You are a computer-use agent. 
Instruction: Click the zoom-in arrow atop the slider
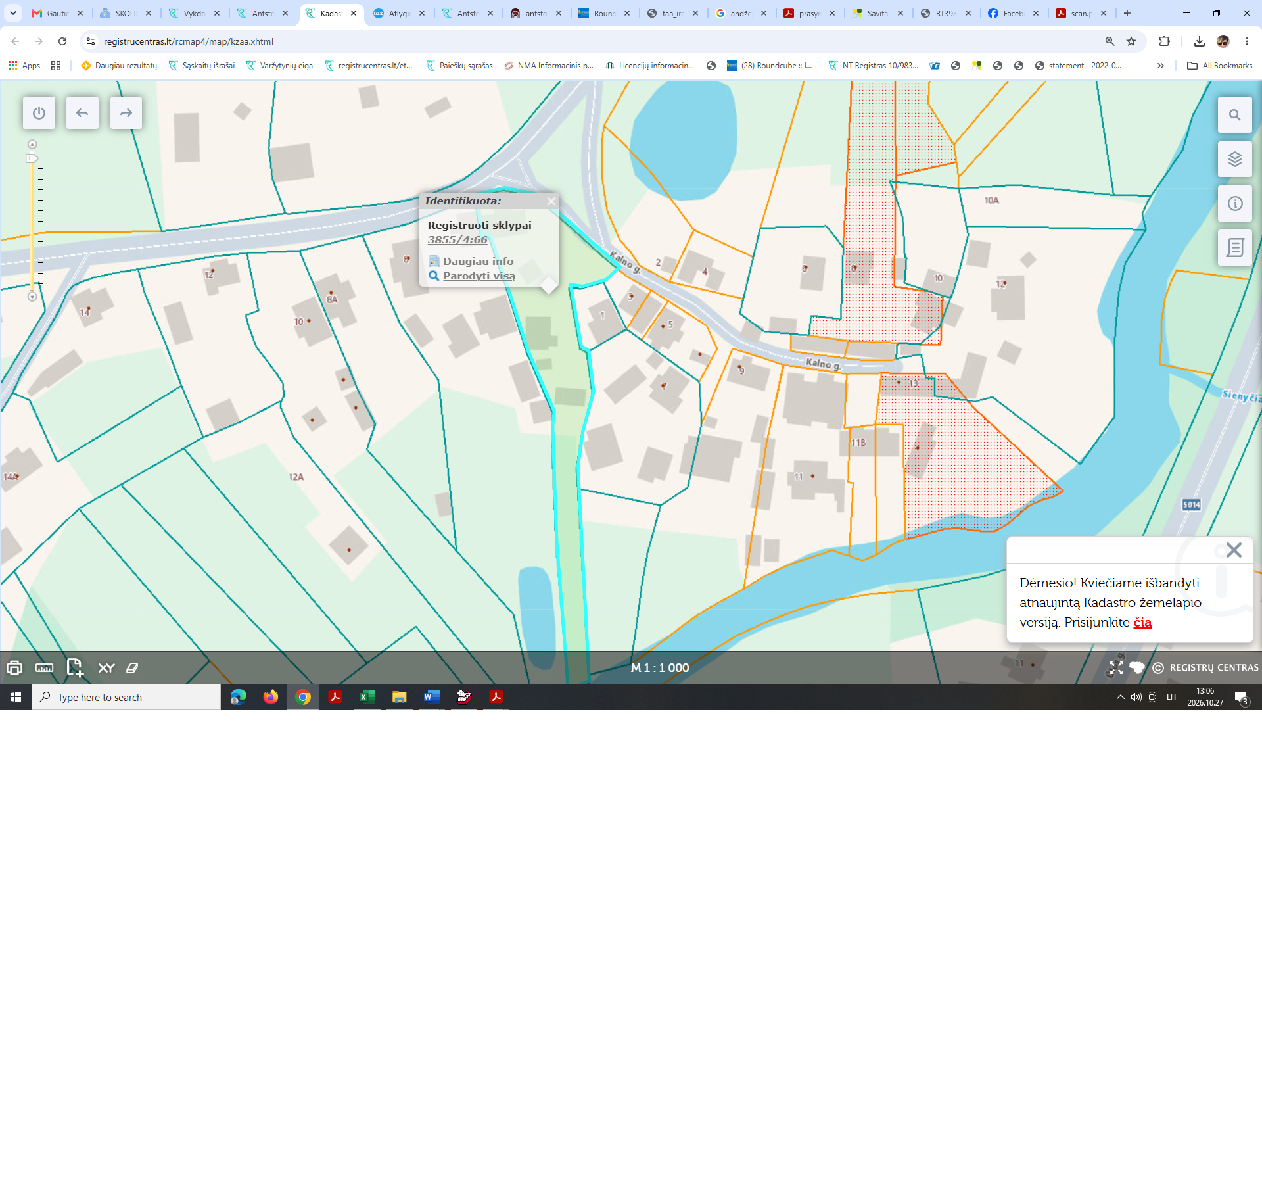(32, 145)
